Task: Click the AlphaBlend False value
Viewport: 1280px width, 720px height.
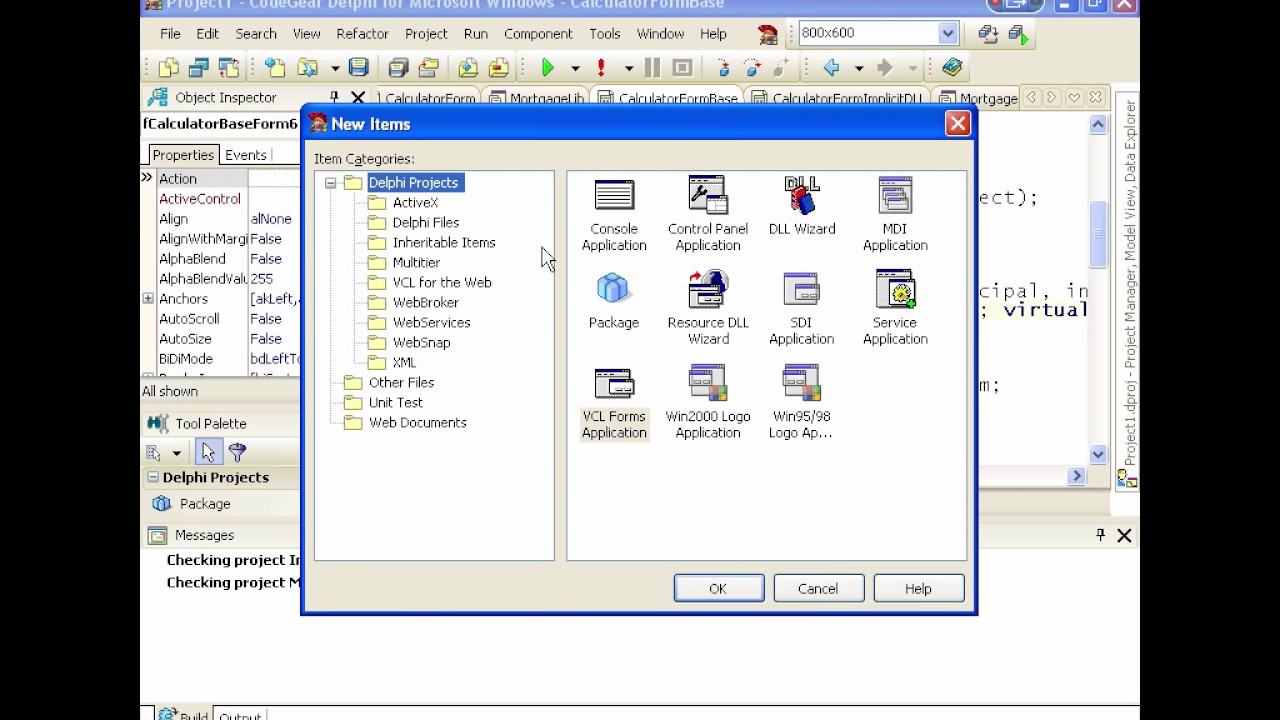Action: [x=266, y=258]
